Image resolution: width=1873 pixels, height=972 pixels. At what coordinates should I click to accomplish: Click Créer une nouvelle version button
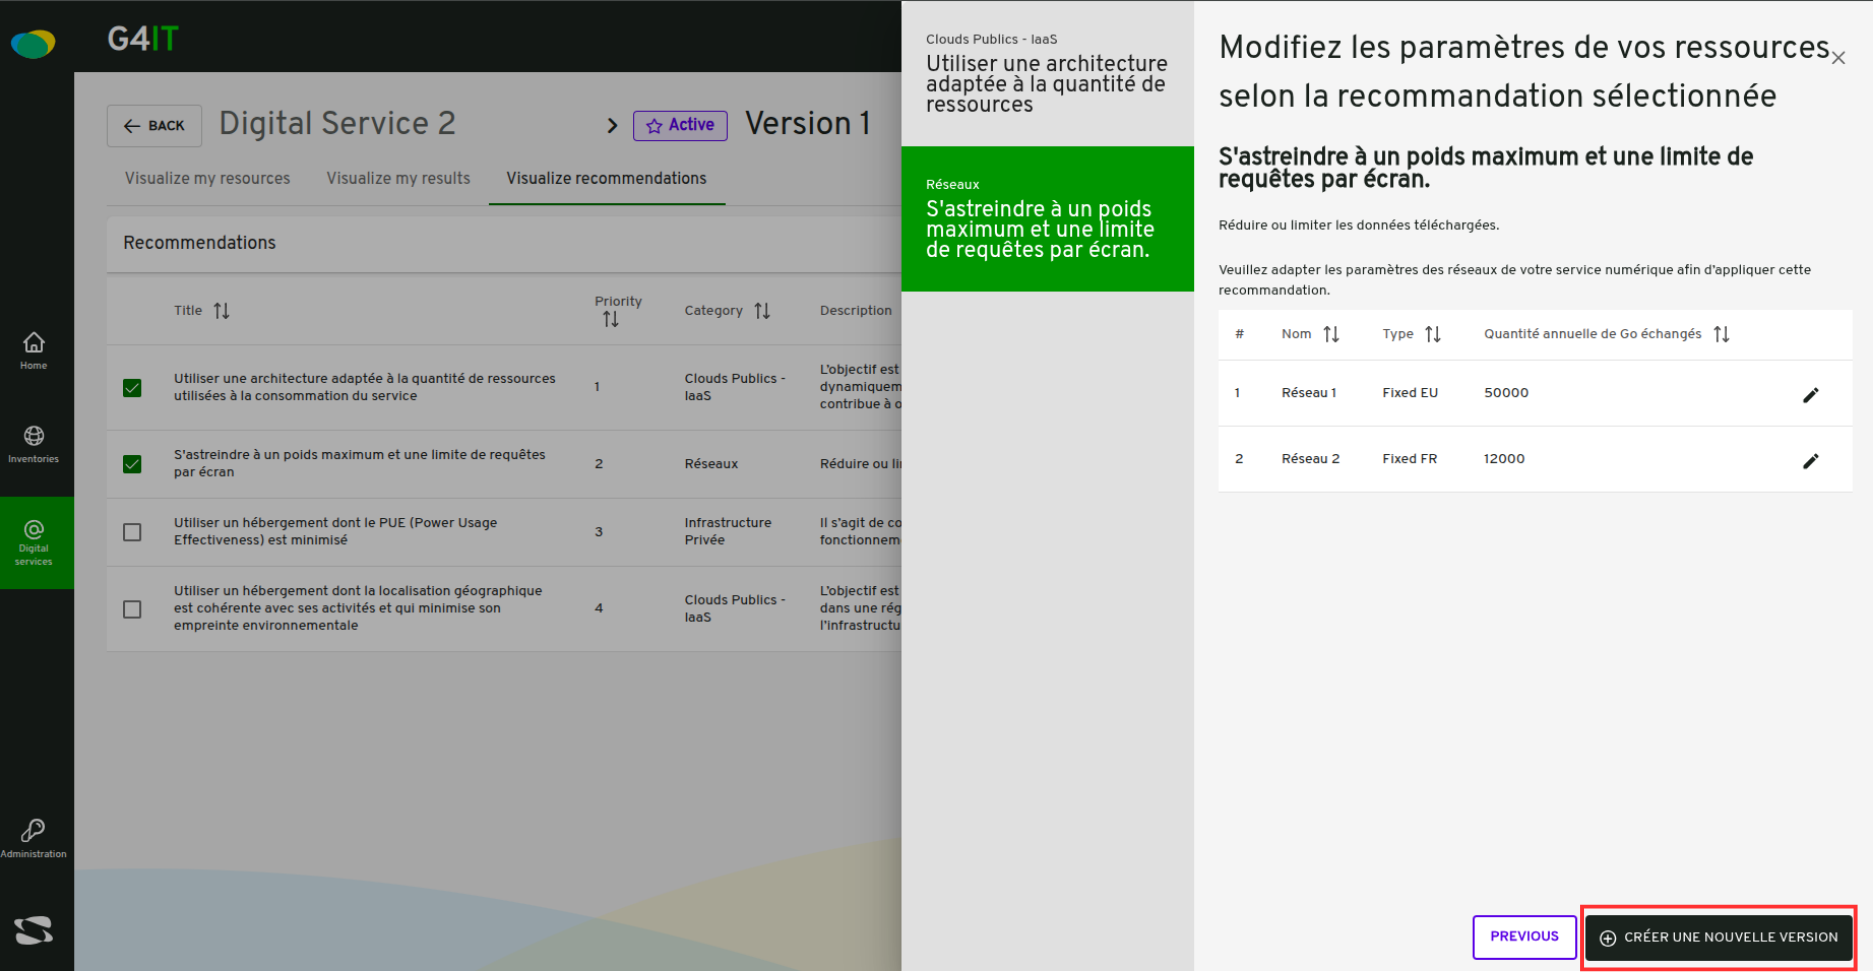[x=1718, y=938]
